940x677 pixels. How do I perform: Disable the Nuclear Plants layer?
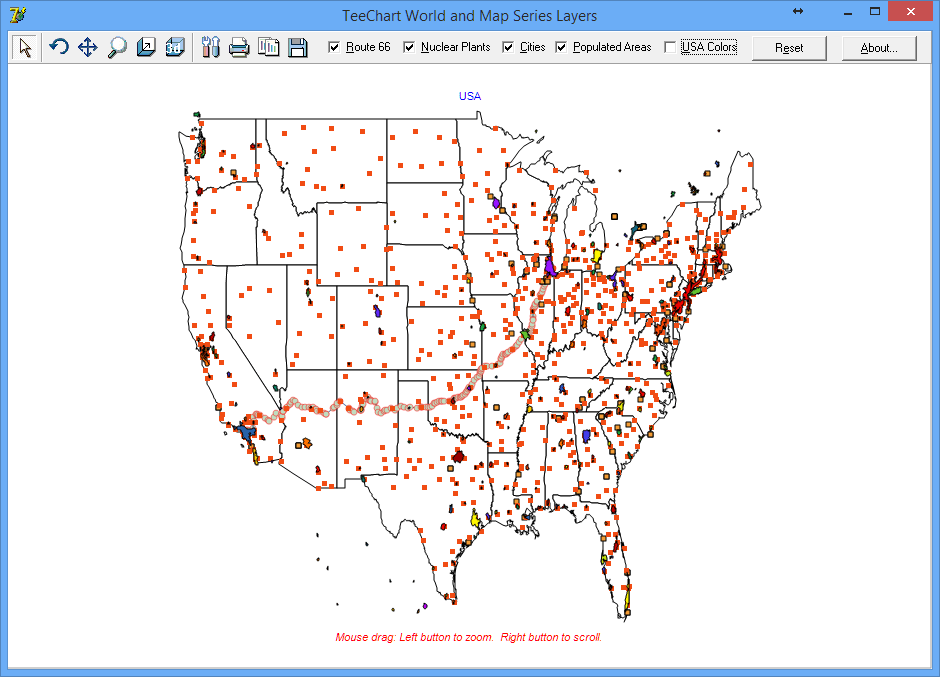pos(408,46)
